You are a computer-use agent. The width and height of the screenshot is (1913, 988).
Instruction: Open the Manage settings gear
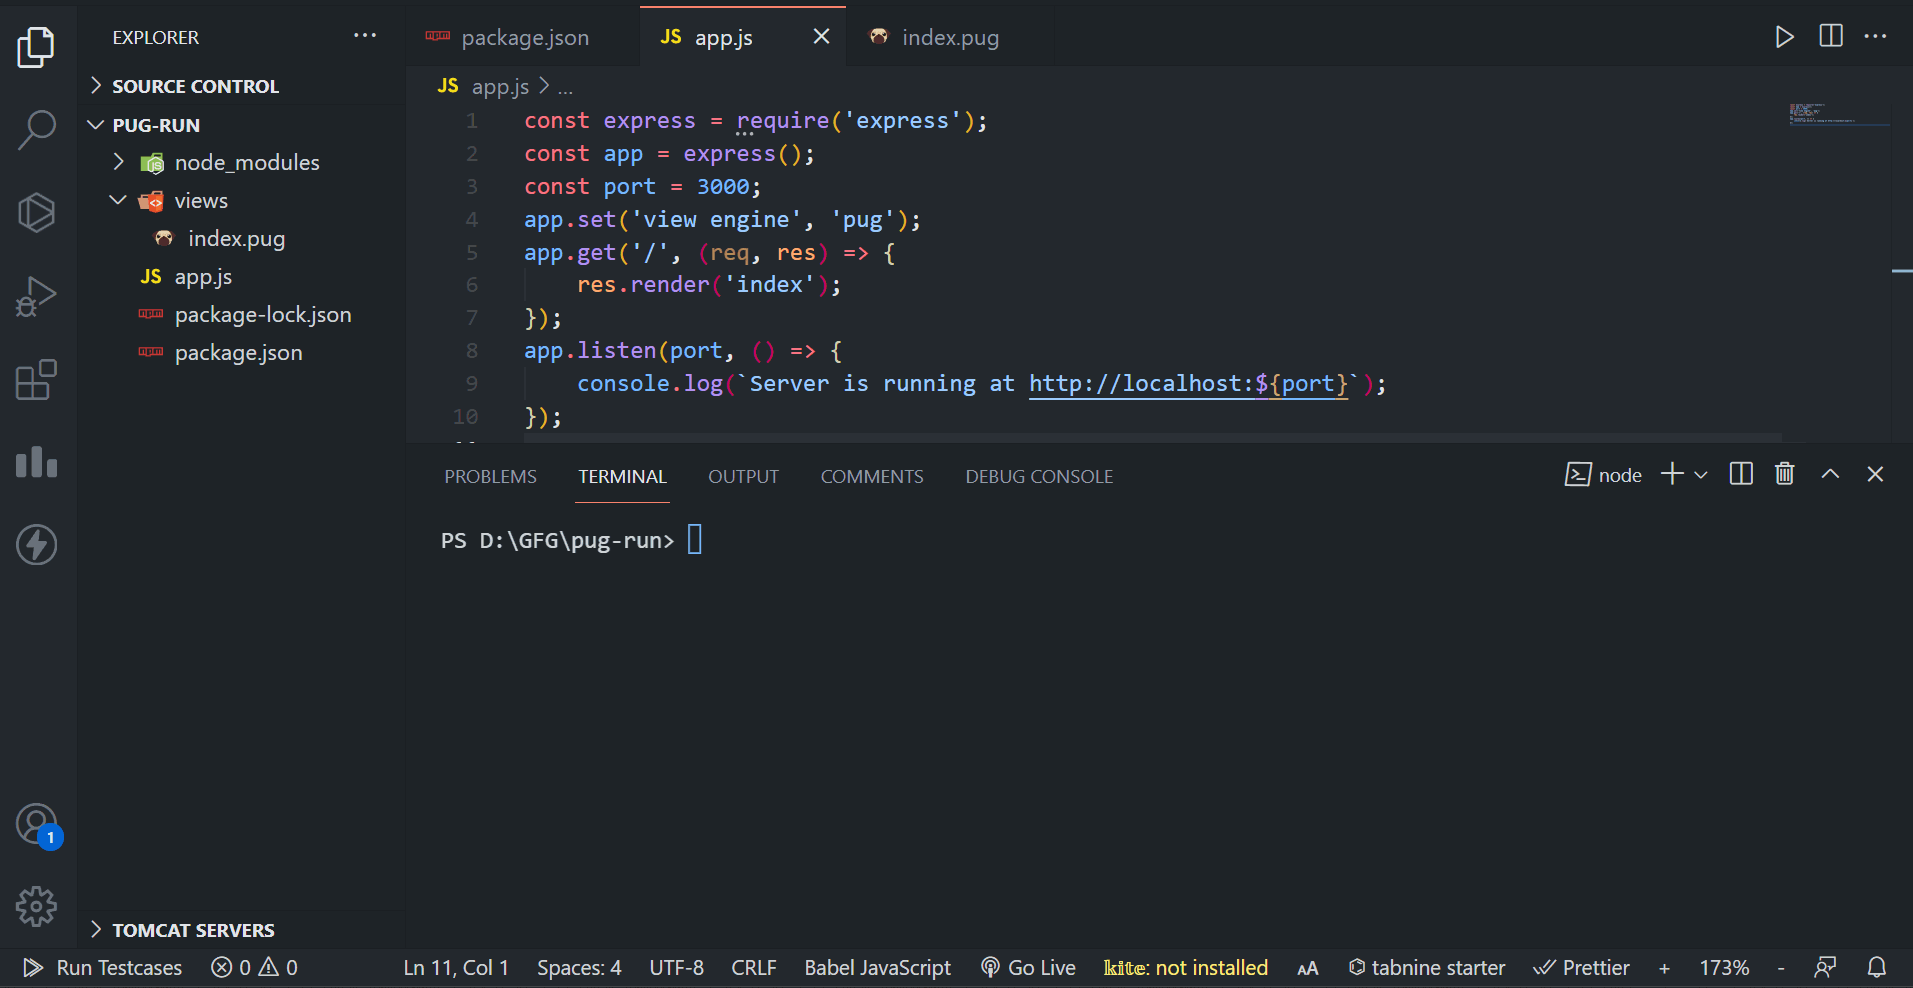[x=37, y=907]
